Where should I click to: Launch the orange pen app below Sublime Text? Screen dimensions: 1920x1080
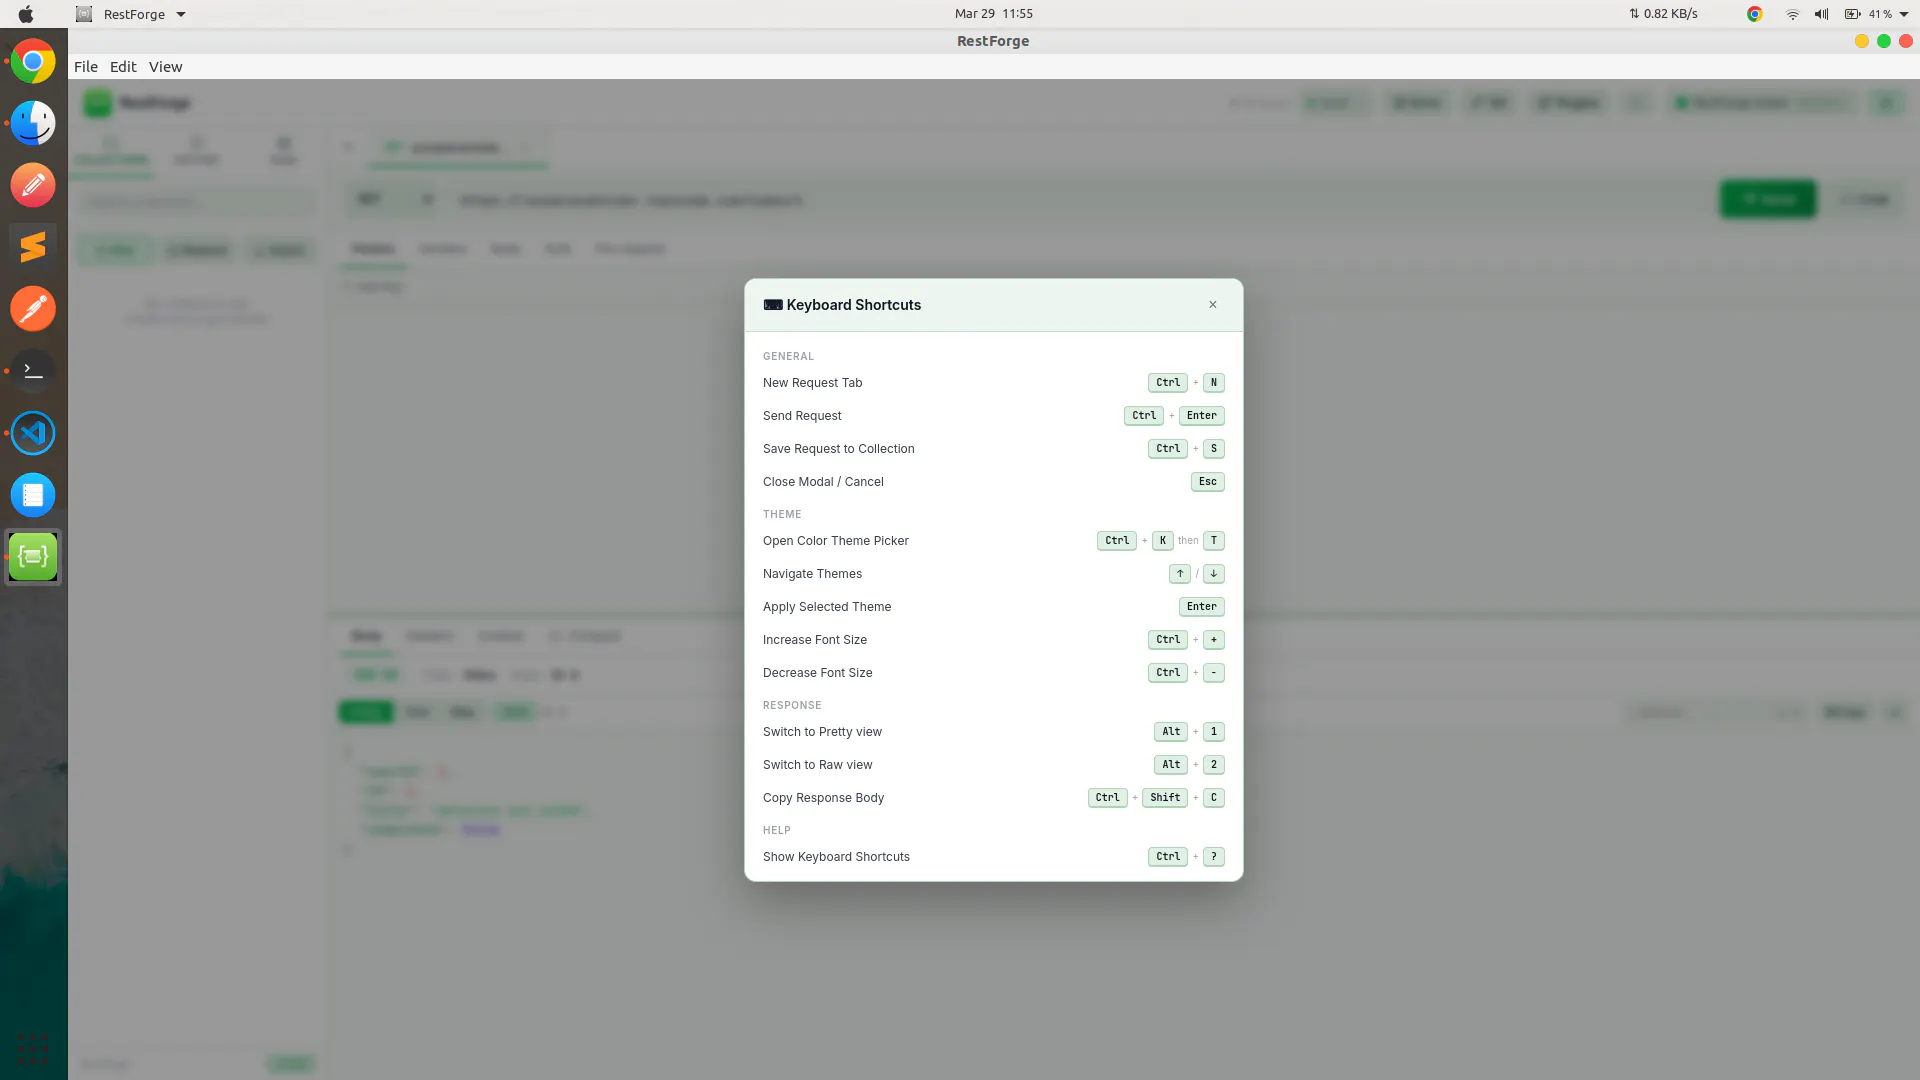tap(33, 309)
